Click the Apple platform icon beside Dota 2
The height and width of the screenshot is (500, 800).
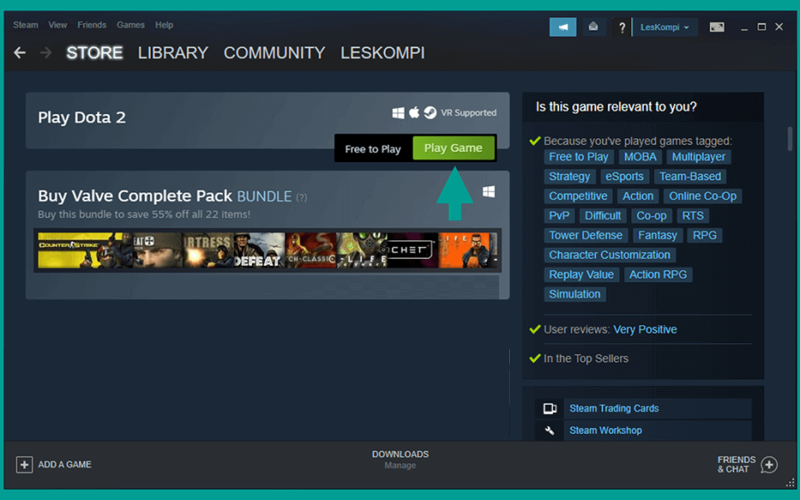point(414,112)
